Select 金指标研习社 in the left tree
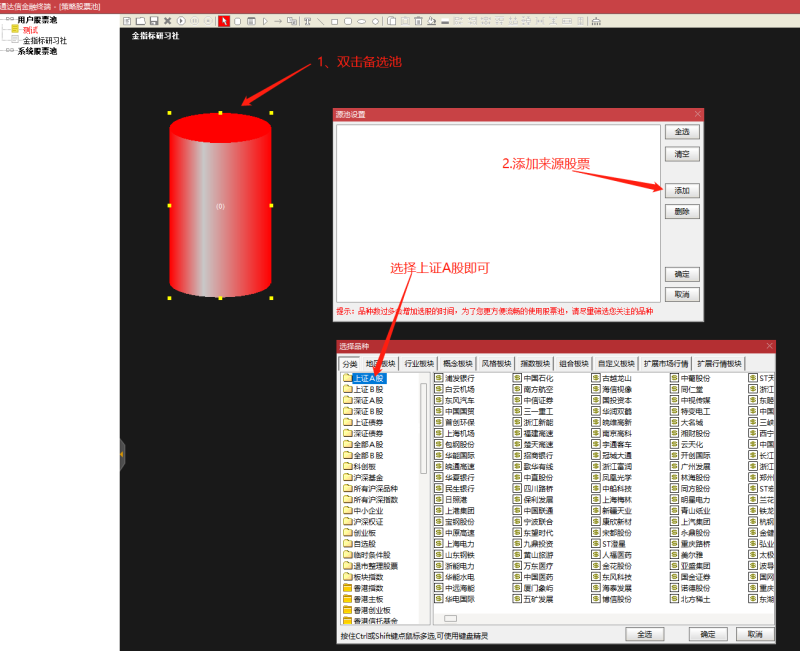This screenshot has height=651, width=800. coord(45,41)
